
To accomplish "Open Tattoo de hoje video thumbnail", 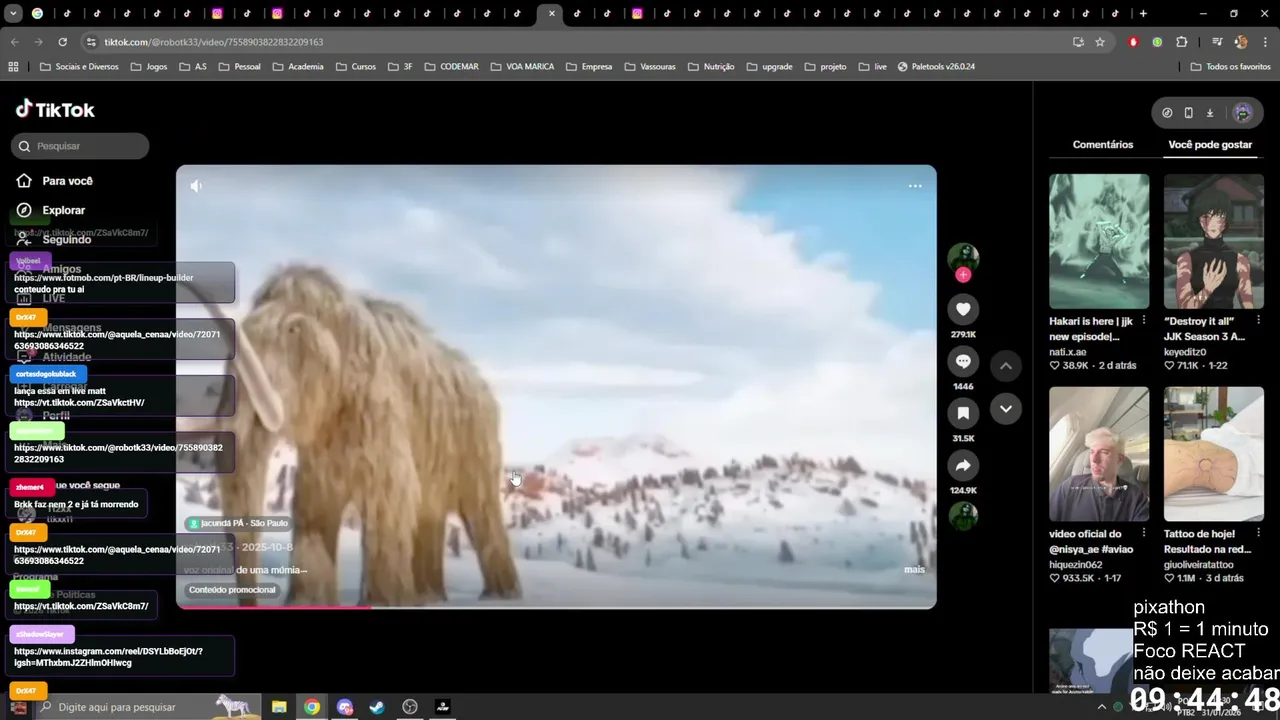I will [1214, 454].
